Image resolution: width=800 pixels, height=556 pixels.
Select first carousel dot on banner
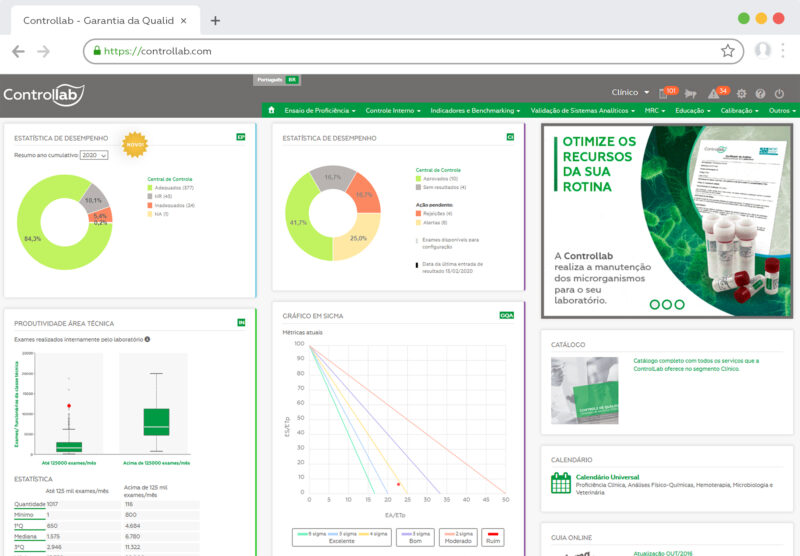click(655, 305)
